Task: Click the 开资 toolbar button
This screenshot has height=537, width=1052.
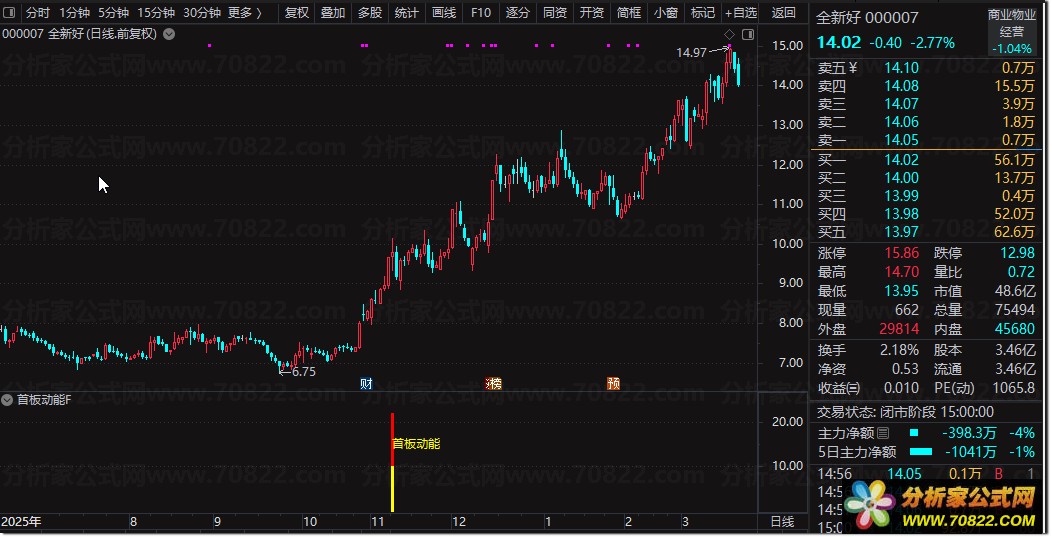Action: pyautogui.click(x=591, y=13)
